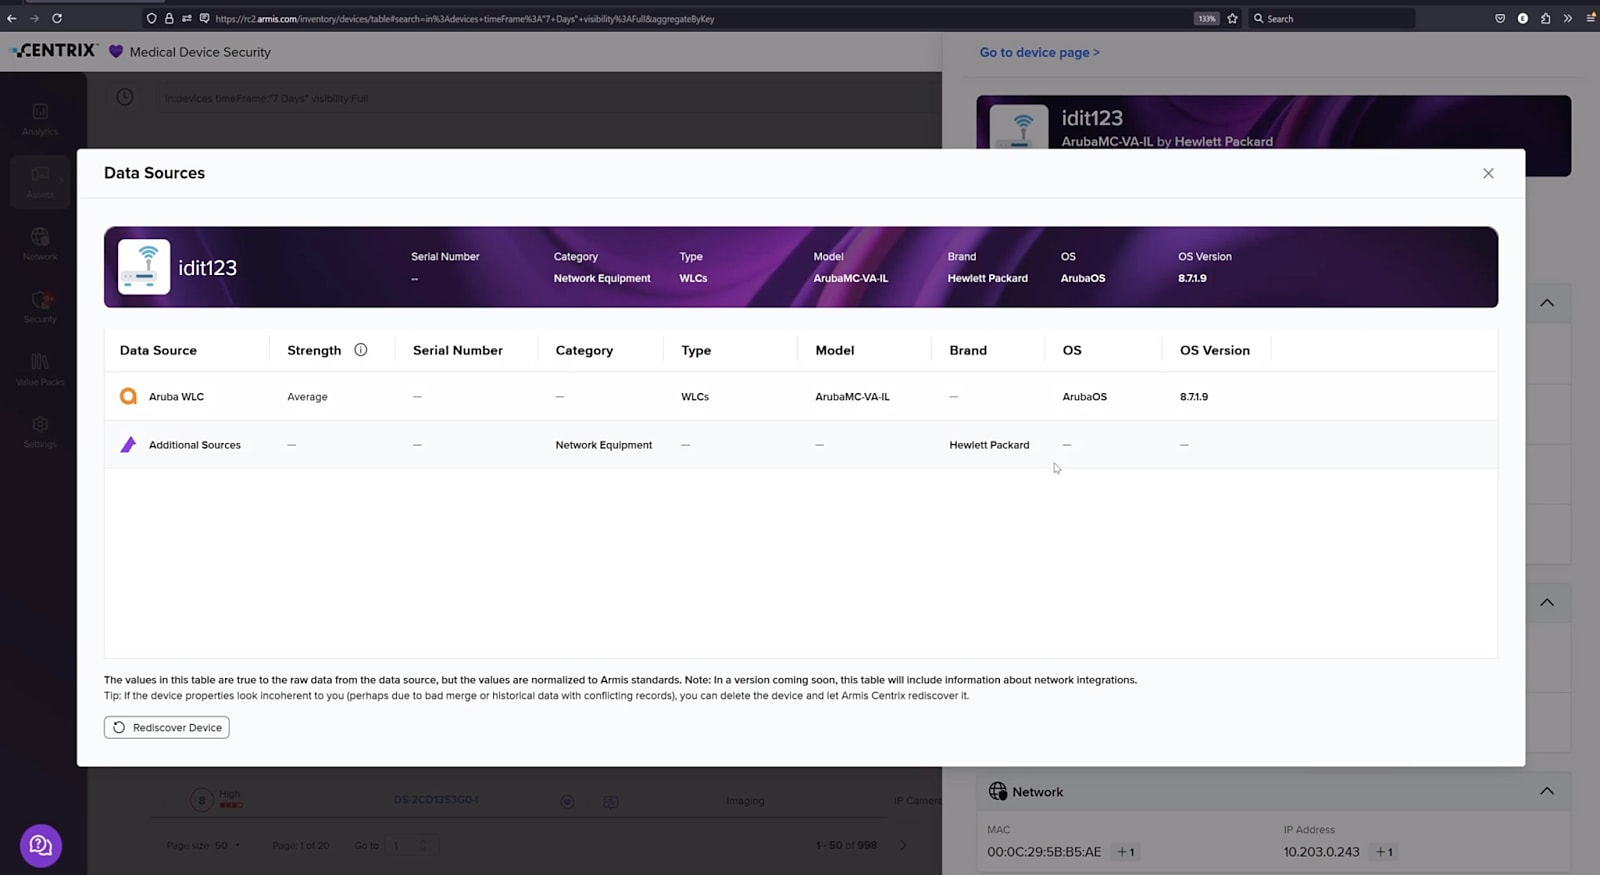Open the Go to device page link
The height and width of the screenshot is (875, 1600).
[x=1039, y=52]
